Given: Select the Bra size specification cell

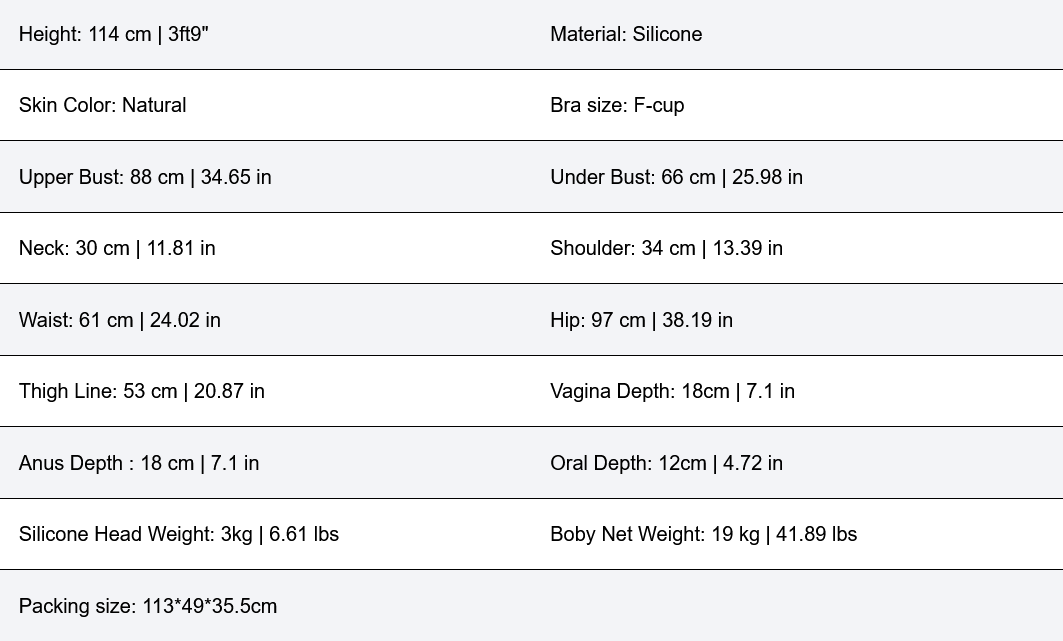Looking at the screenshot, I should pyautogui.click(x=617, y=105).
